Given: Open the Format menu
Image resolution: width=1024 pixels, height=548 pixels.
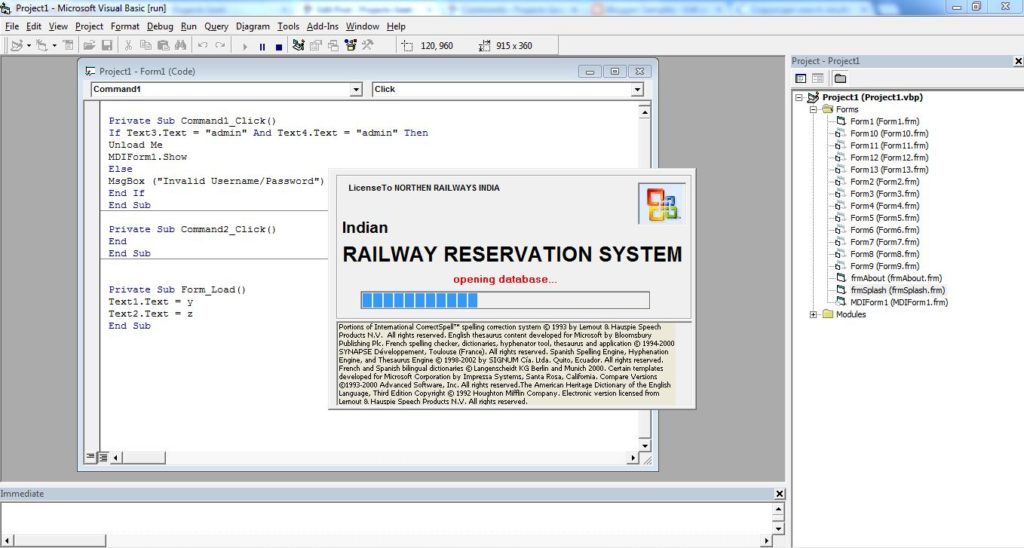Looking at the screenshot, I should (125, 26).
